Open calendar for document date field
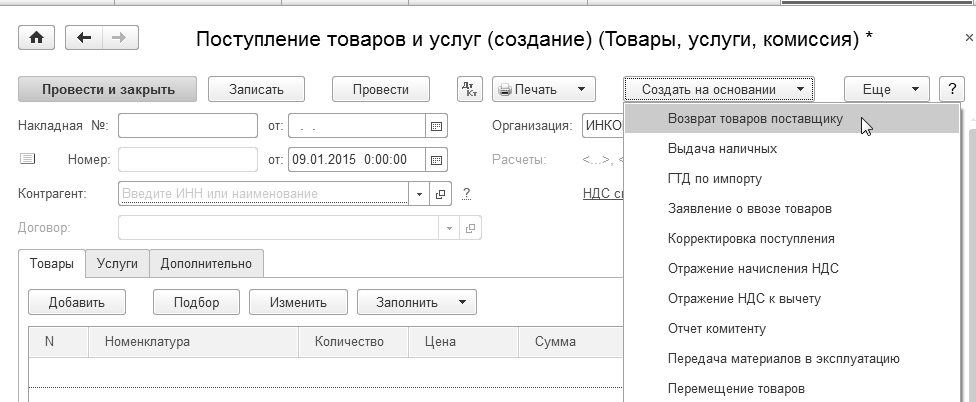Viewport: 976px width, 402px height. pyautogui.click(x=435, y=160)
